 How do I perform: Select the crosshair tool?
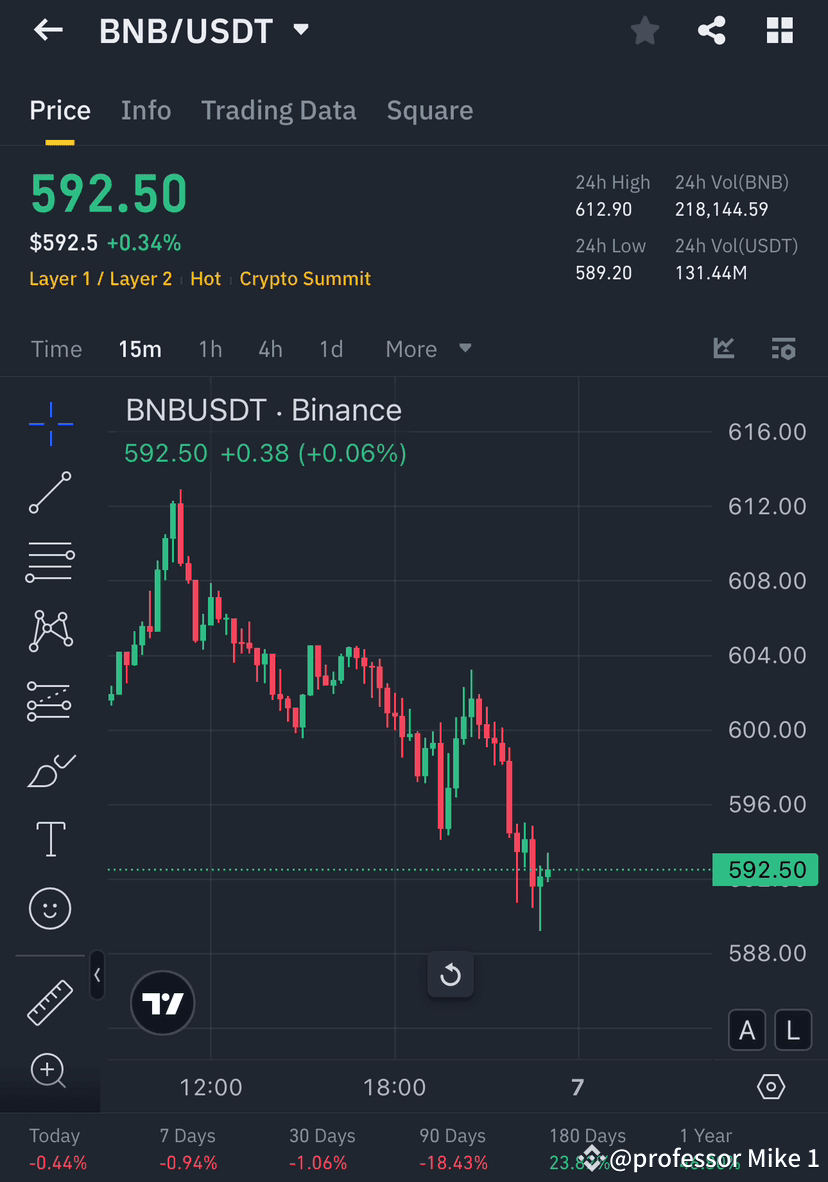[x=50, y=424]
